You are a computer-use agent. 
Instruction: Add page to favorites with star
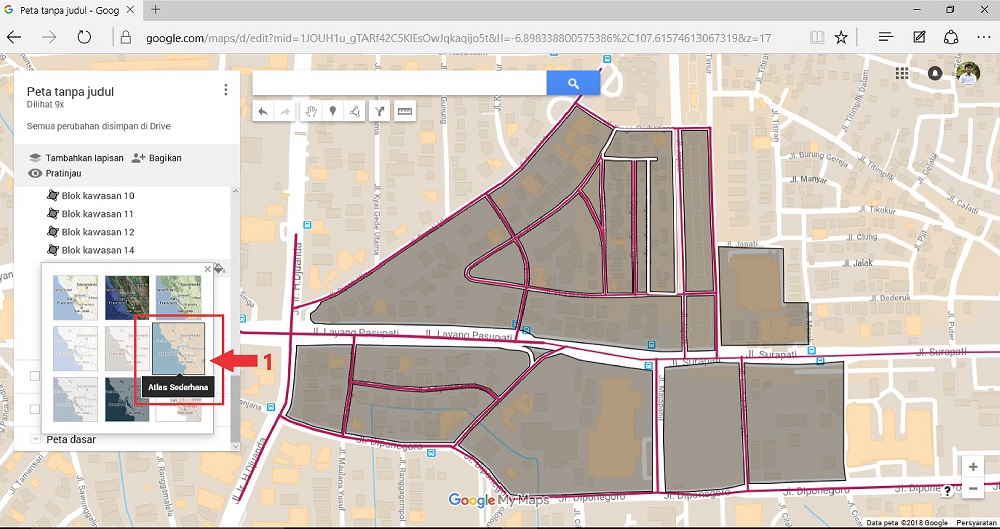coord(841,38)
